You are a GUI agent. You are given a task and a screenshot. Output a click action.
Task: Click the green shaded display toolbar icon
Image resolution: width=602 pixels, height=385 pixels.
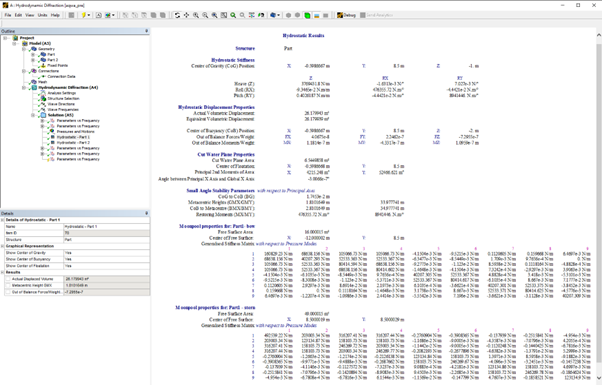tap(307, 15)
